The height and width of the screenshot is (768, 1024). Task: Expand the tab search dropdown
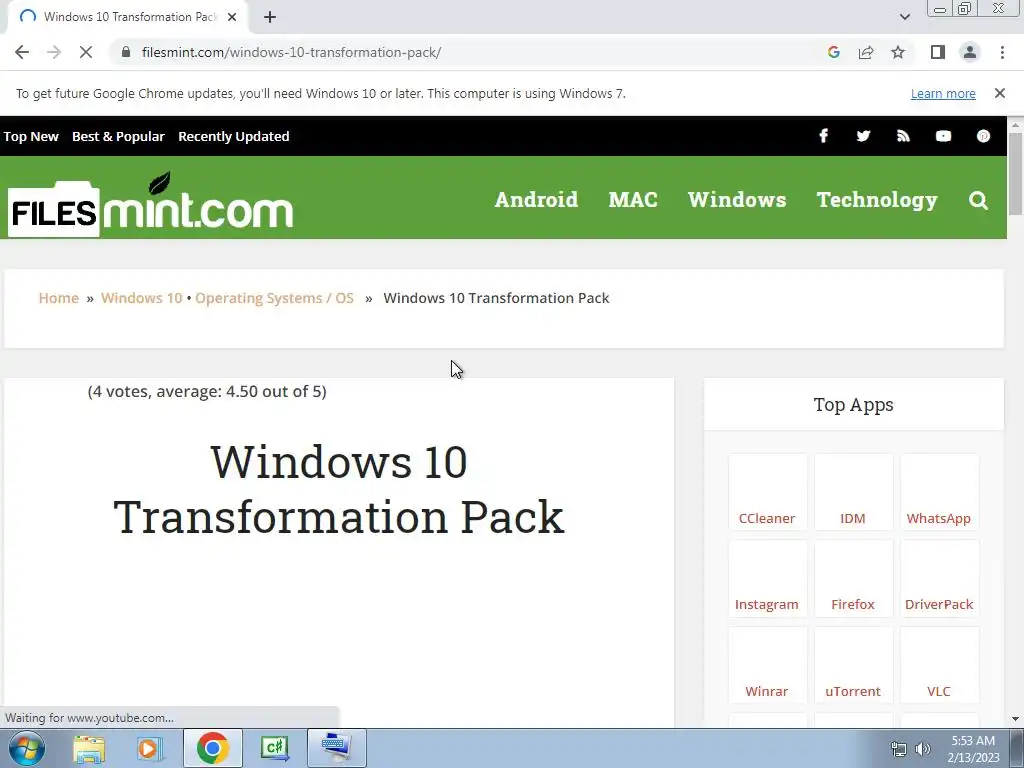(904, 17)
